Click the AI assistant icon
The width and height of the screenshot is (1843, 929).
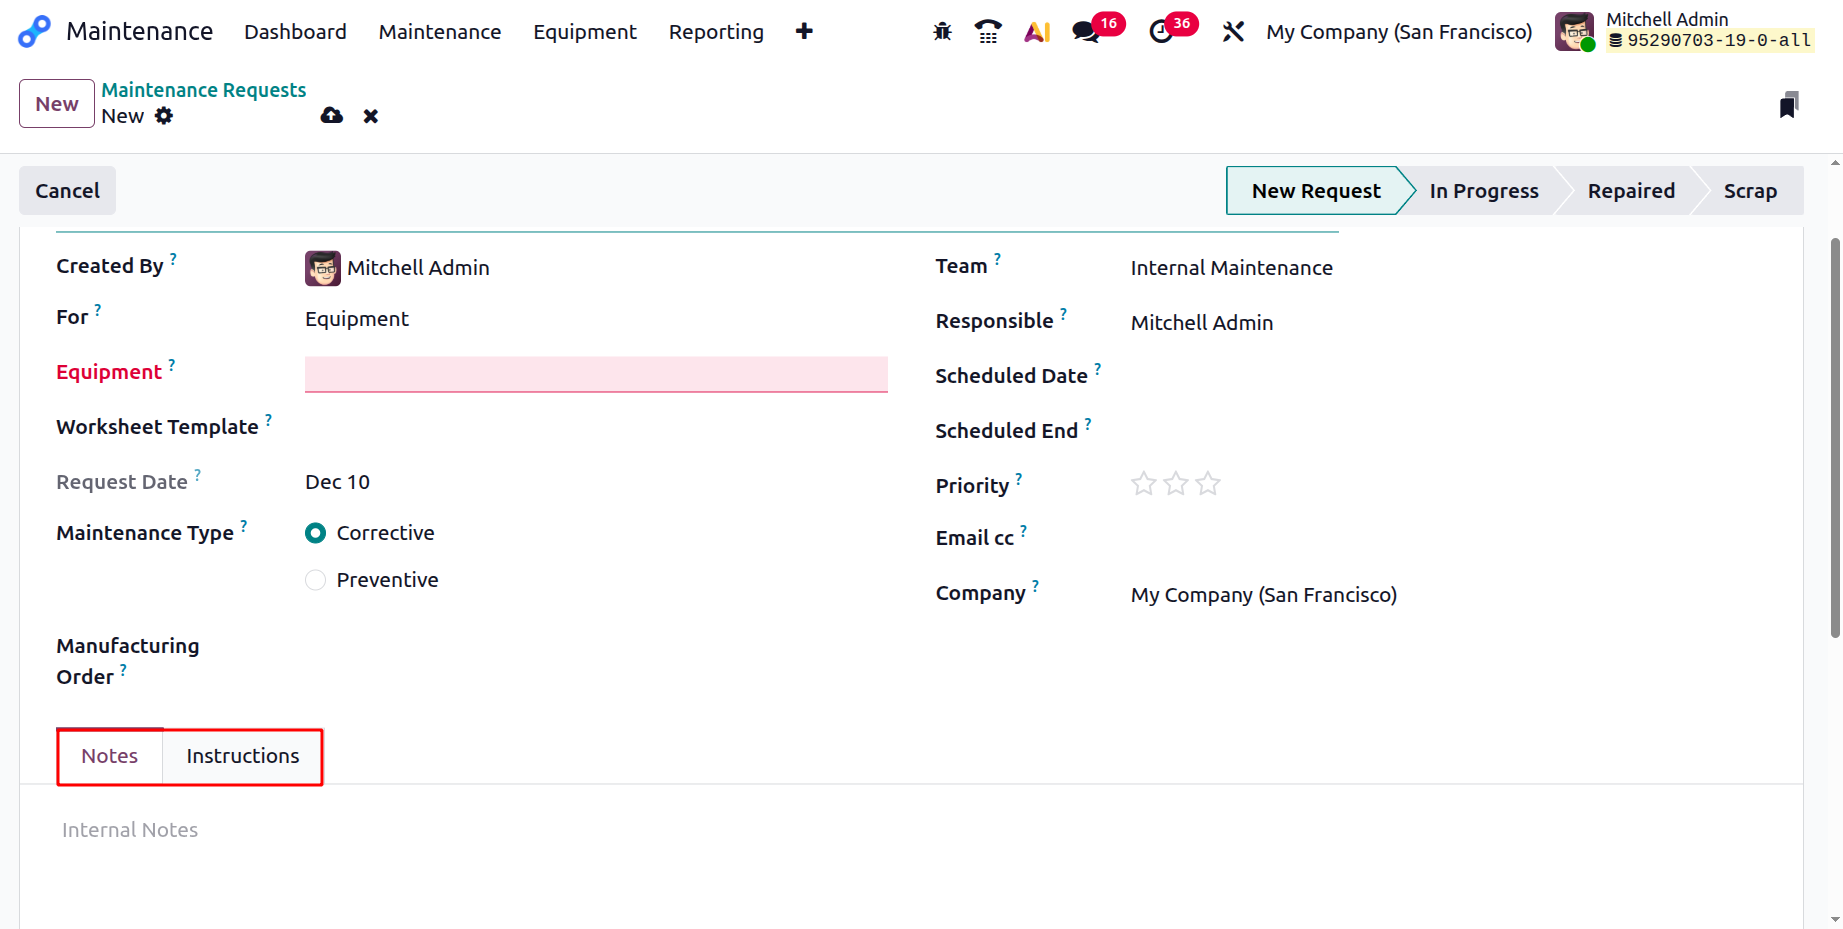(x=1037, y=32)
